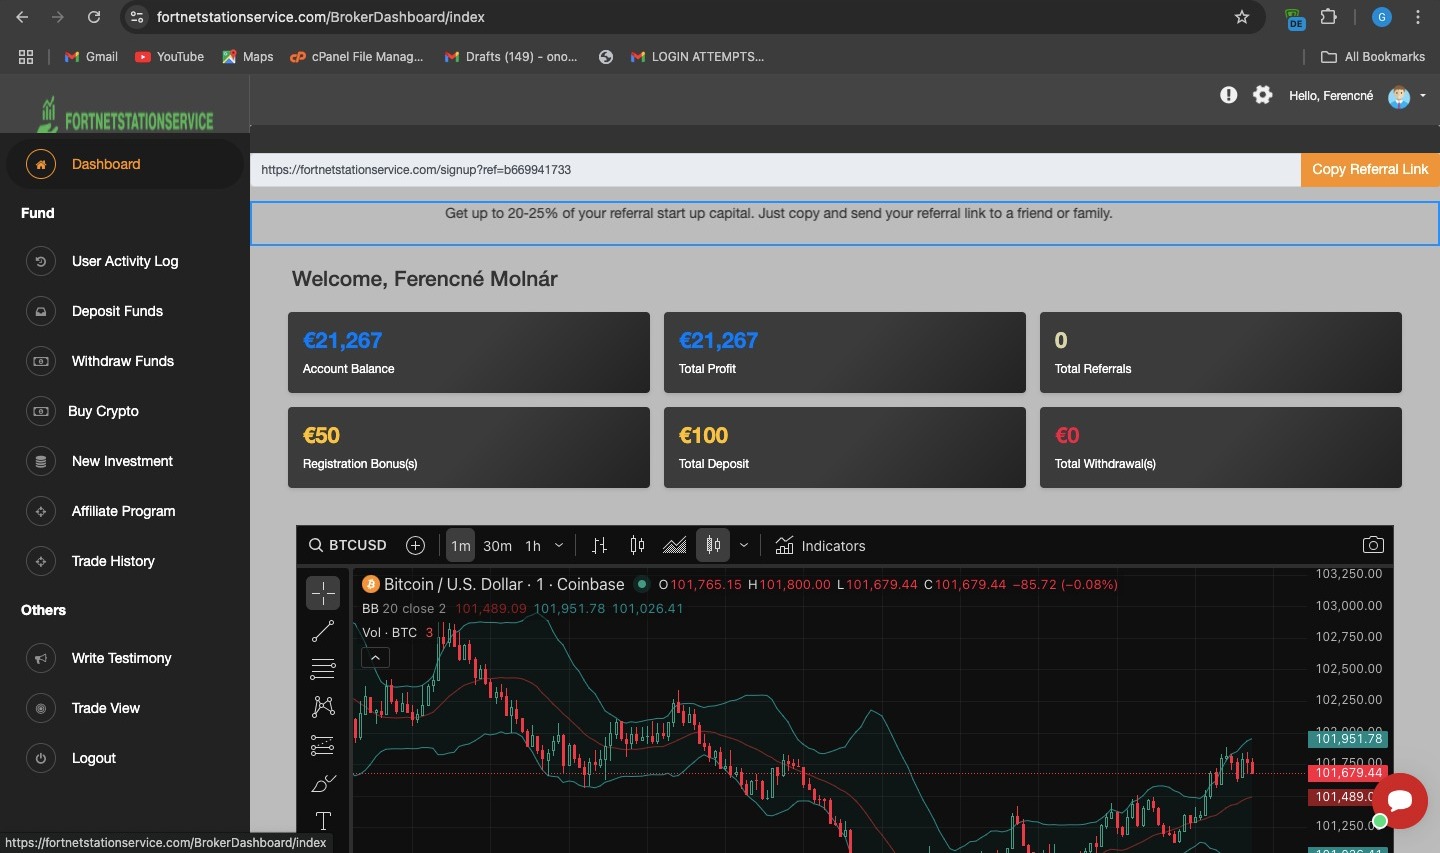
Task: Click the Copy Referral Link button
Action: [x=1369, y=169]
